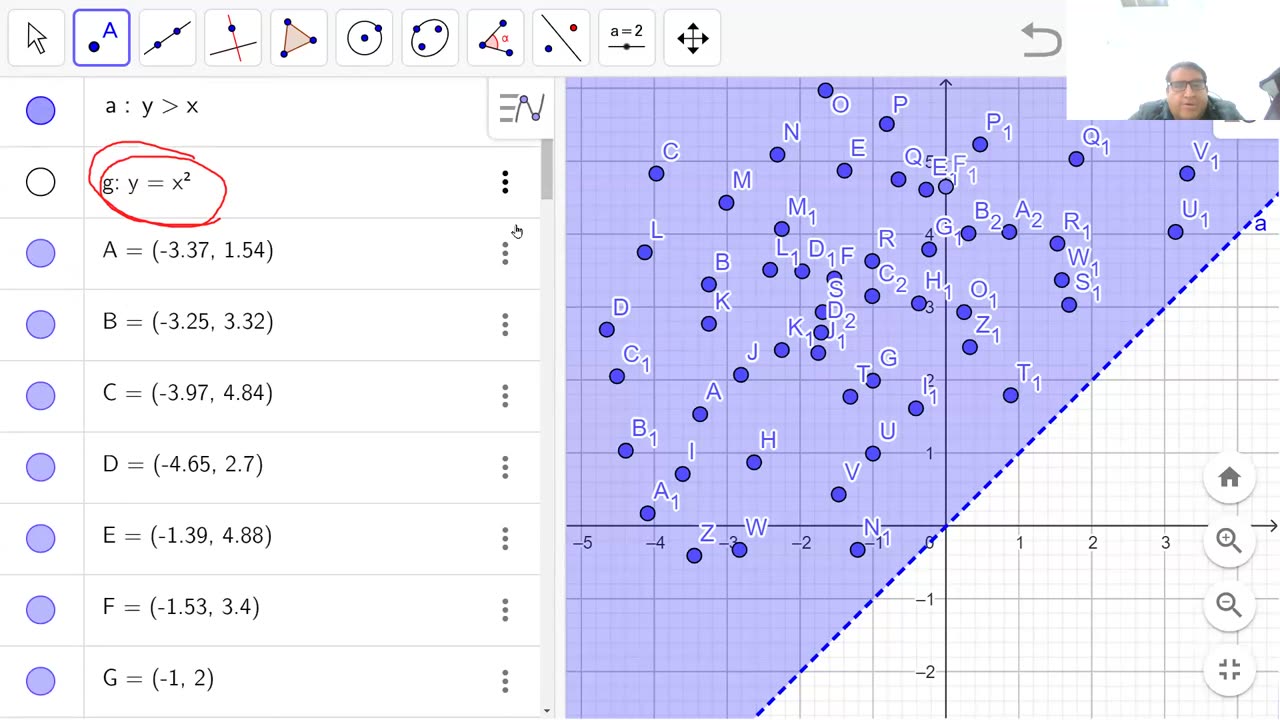This screenshot has width=1280, height=720.
Task: Show the hidden function g
Action: (x=41, y=182)
